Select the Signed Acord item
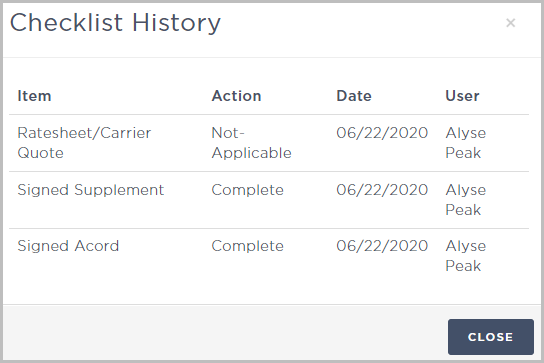The image size is (544, 363). 68,246
